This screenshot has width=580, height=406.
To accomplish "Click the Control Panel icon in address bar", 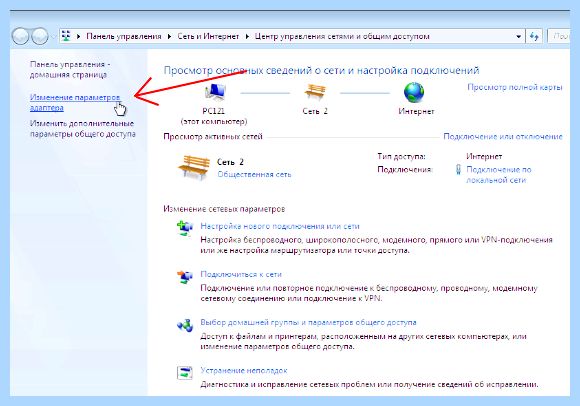I will pos(66,36).
